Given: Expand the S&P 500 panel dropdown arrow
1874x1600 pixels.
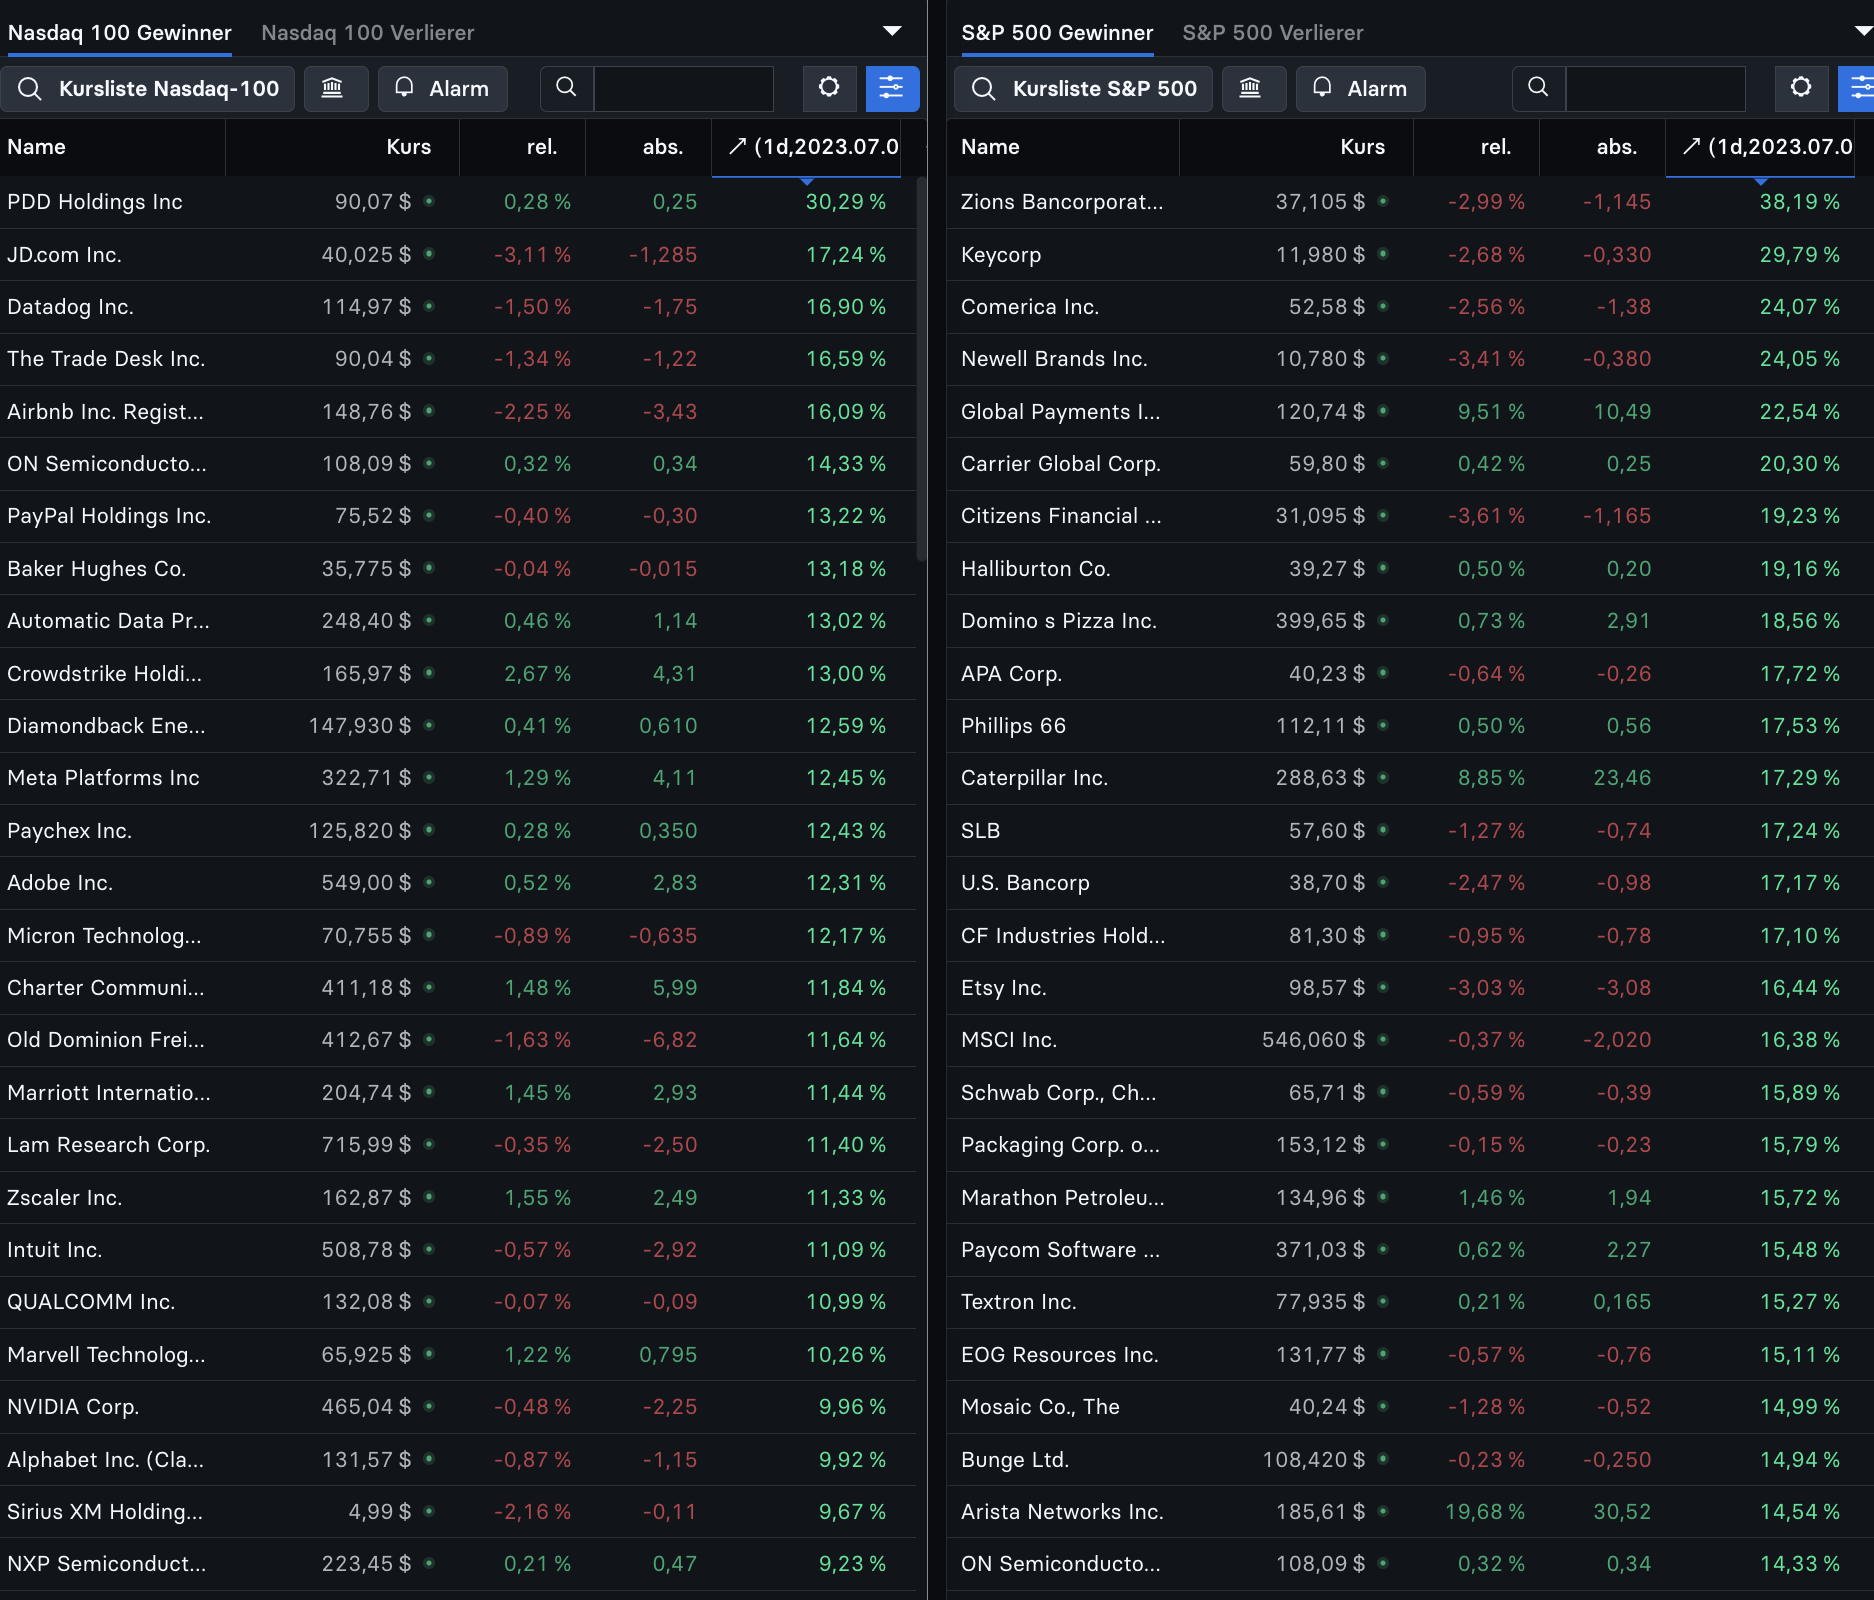Looking at the screenshot, I should (1863, 31).
